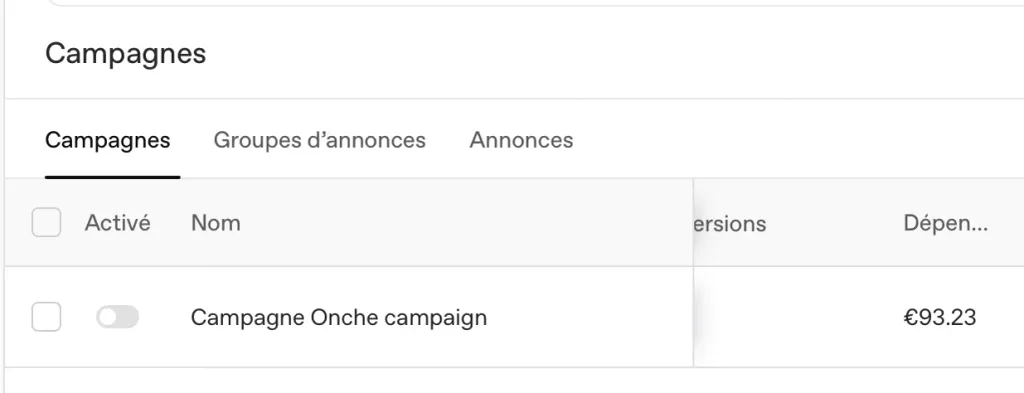Click empty tab bar space after Annonces

pyautogui.click(x=797, y=140)
